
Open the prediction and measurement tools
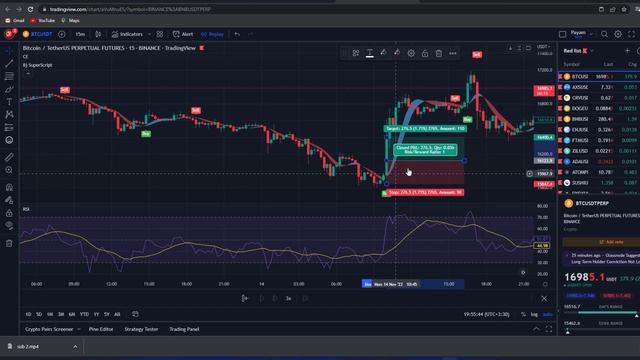pos(9,127)
